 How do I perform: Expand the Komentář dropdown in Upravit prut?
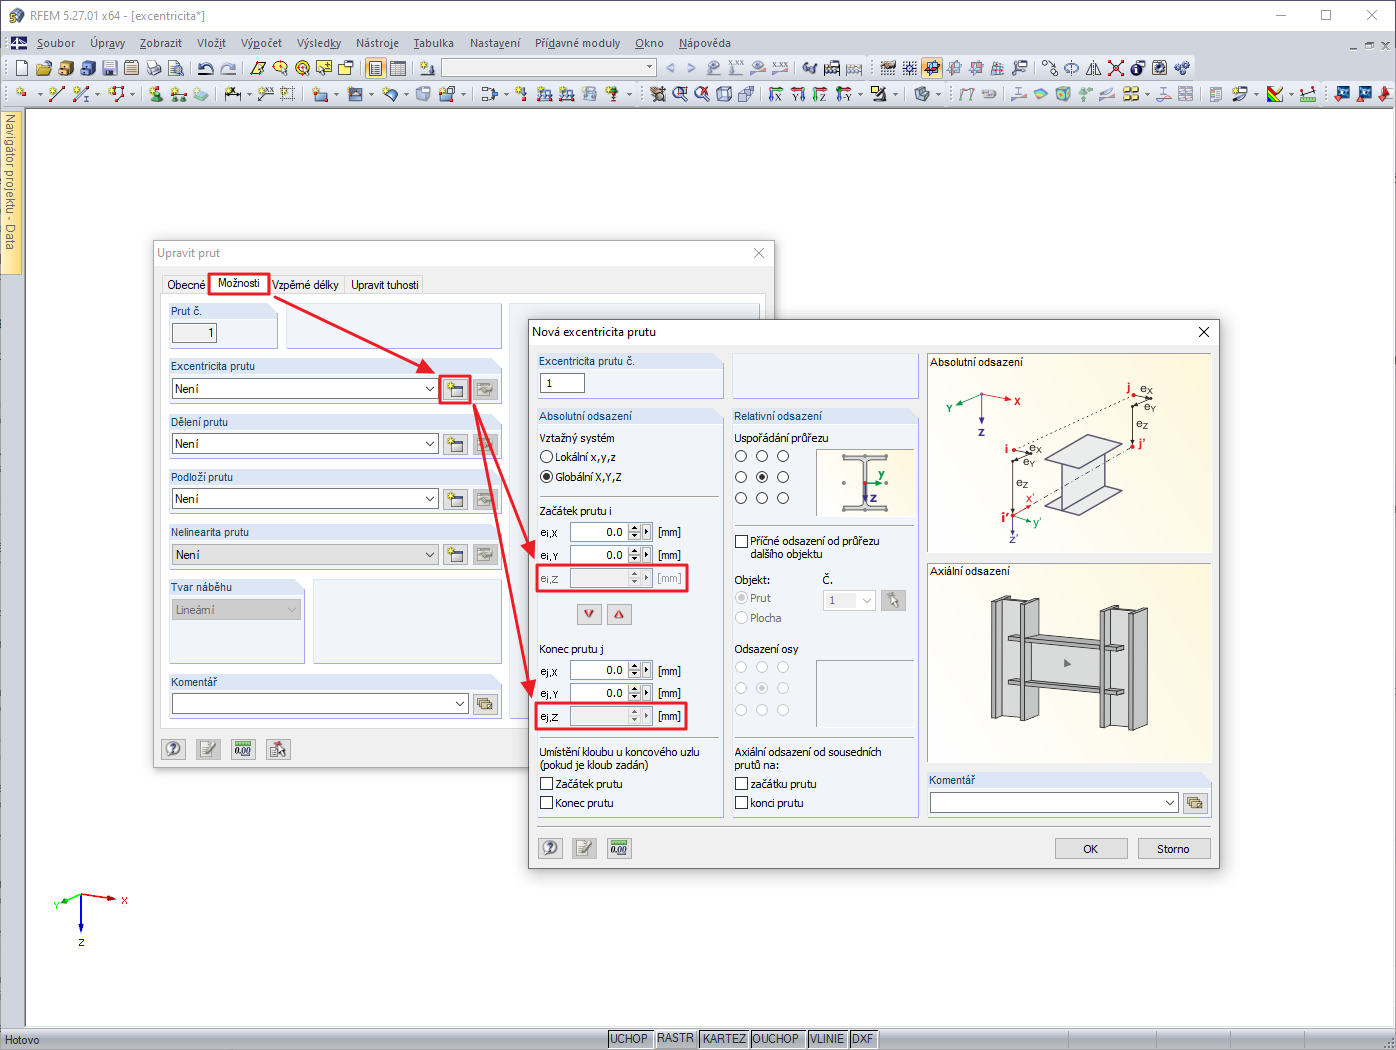[x=460, y=704]
